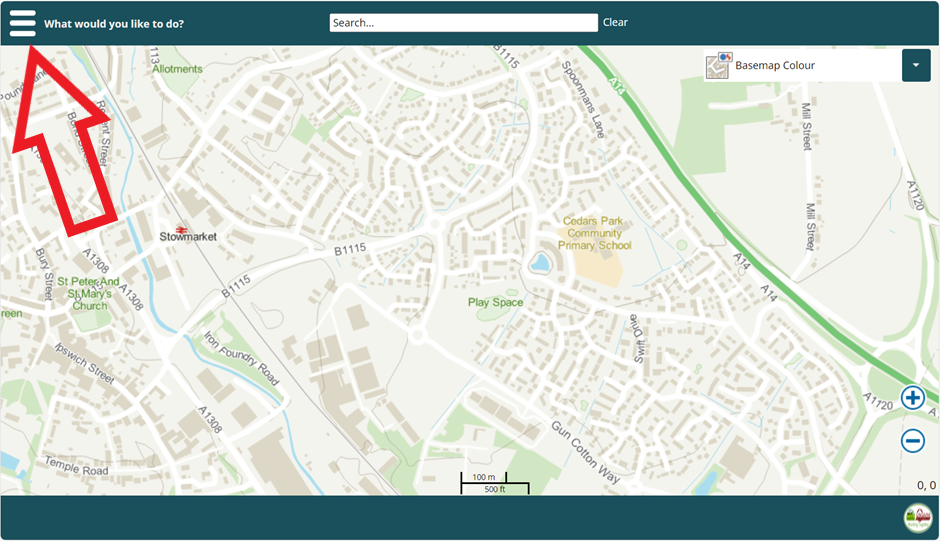Open the hamburger menu
940x541 pixels.
click(22, 23)
